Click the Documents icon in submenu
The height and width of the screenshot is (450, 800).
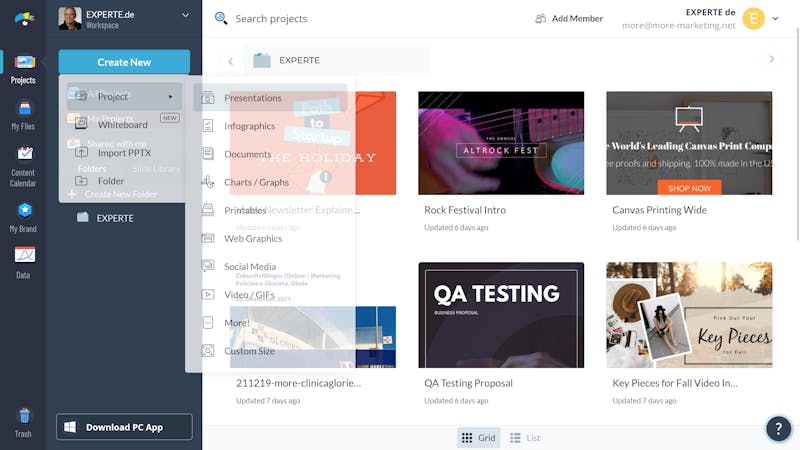tap(208, 154)
